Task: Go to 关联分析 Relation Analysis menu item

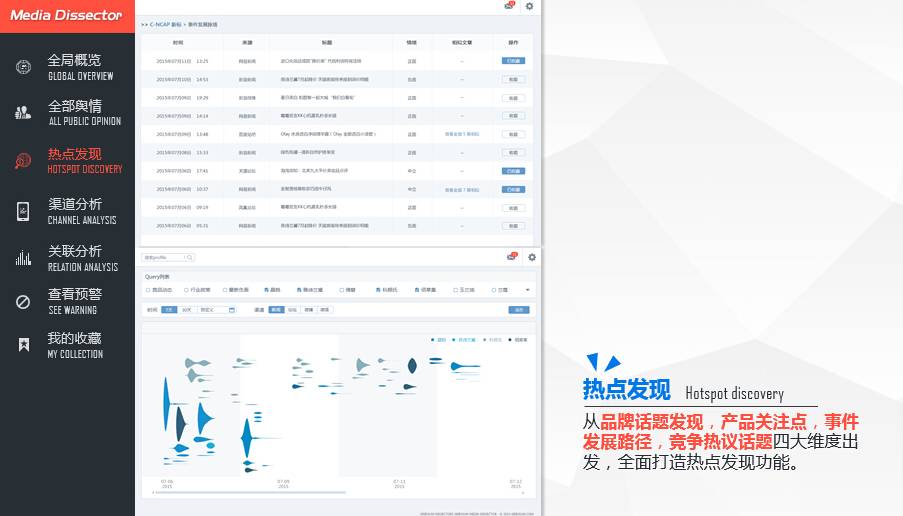Action: point(82,258)
